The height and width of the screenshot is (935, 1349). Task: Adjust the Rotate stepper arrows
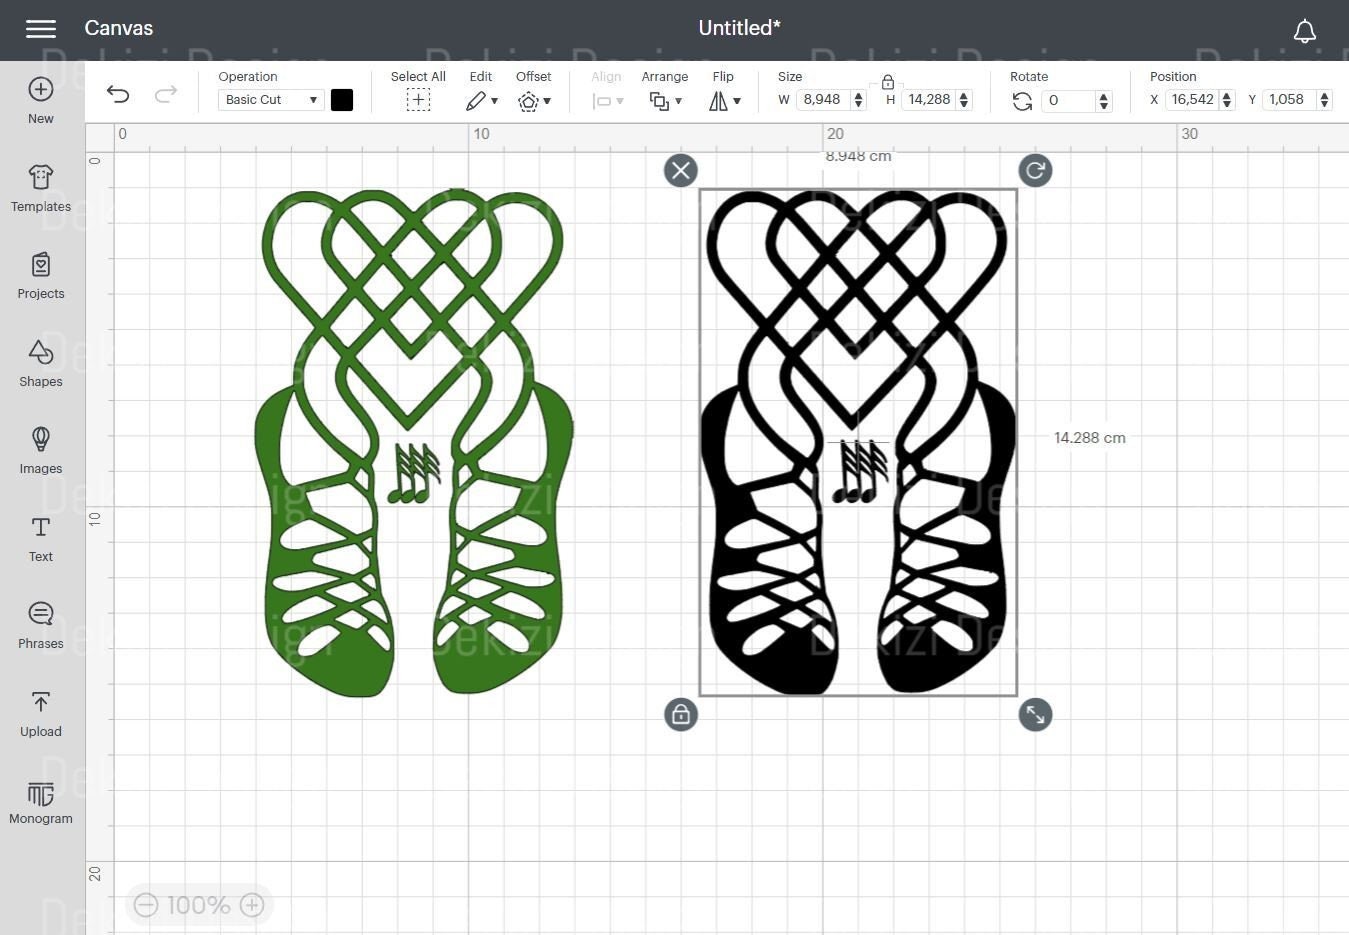click(x=1103, y=100)
